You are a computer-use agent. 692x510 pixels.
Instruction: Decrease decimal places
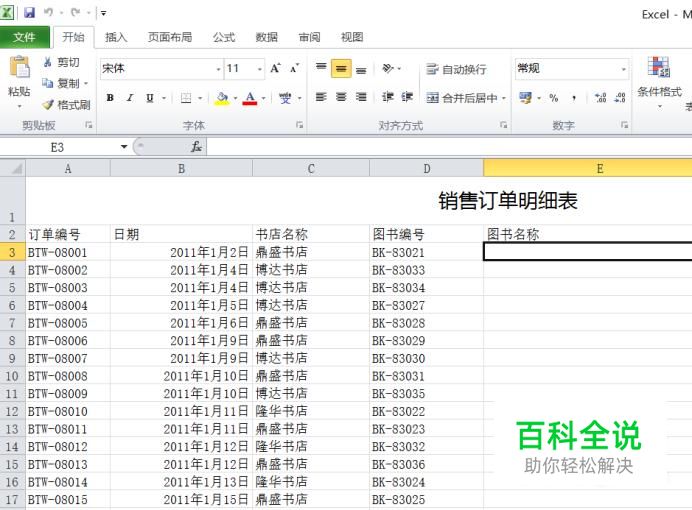(x=620, y=98)
